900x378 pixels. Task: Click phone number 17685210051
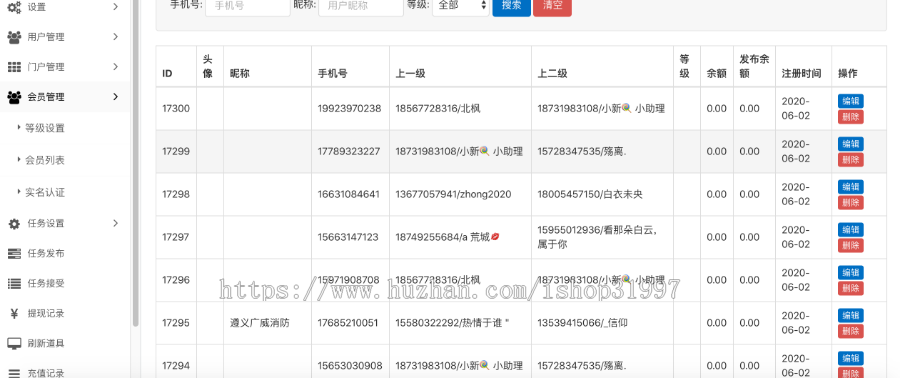tap(348, 323)
